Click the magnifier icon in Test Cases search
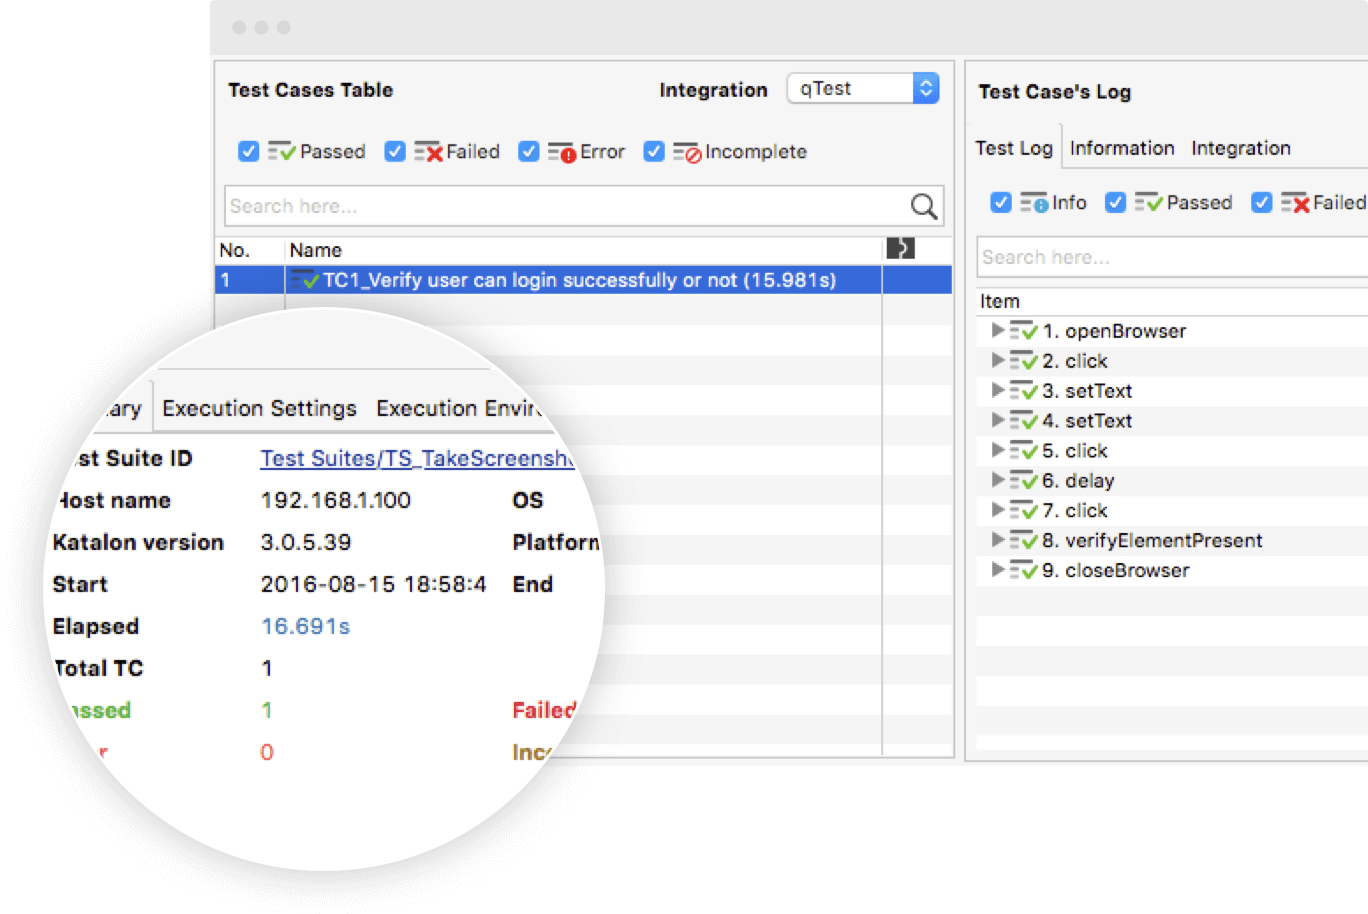The image size is (1368, 914). [924, 206]
